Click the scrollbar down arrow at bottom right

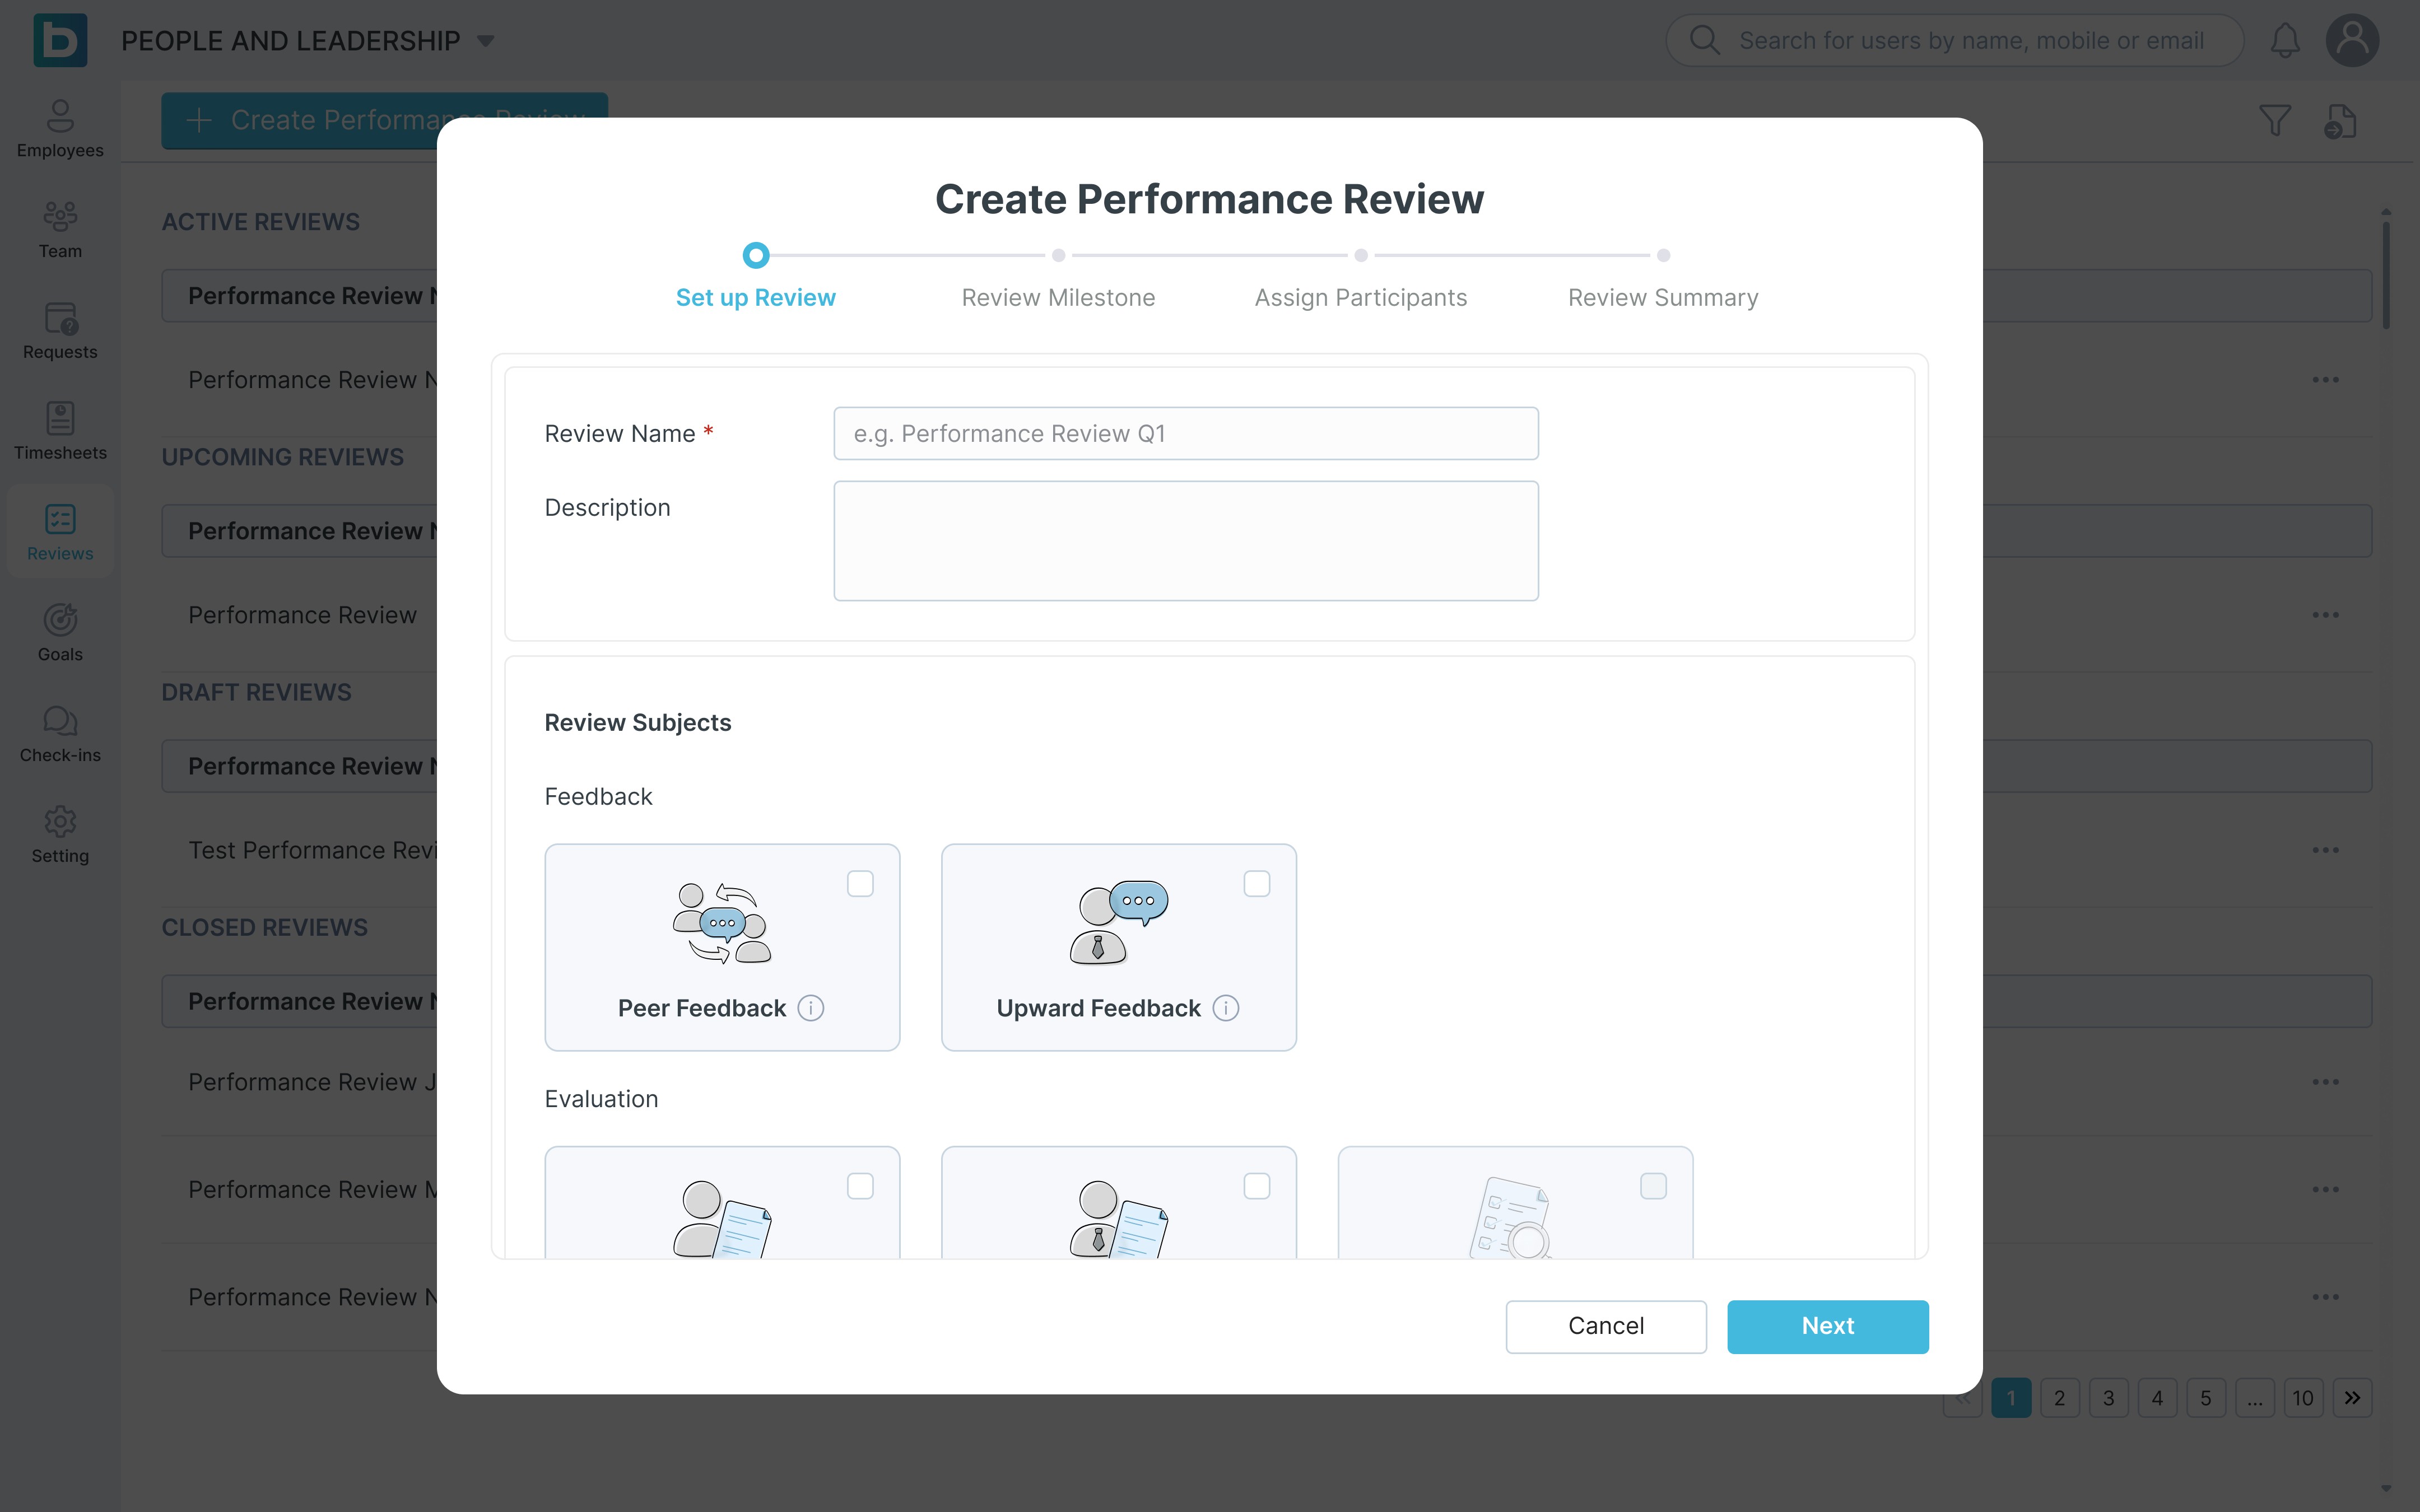2386,1488
